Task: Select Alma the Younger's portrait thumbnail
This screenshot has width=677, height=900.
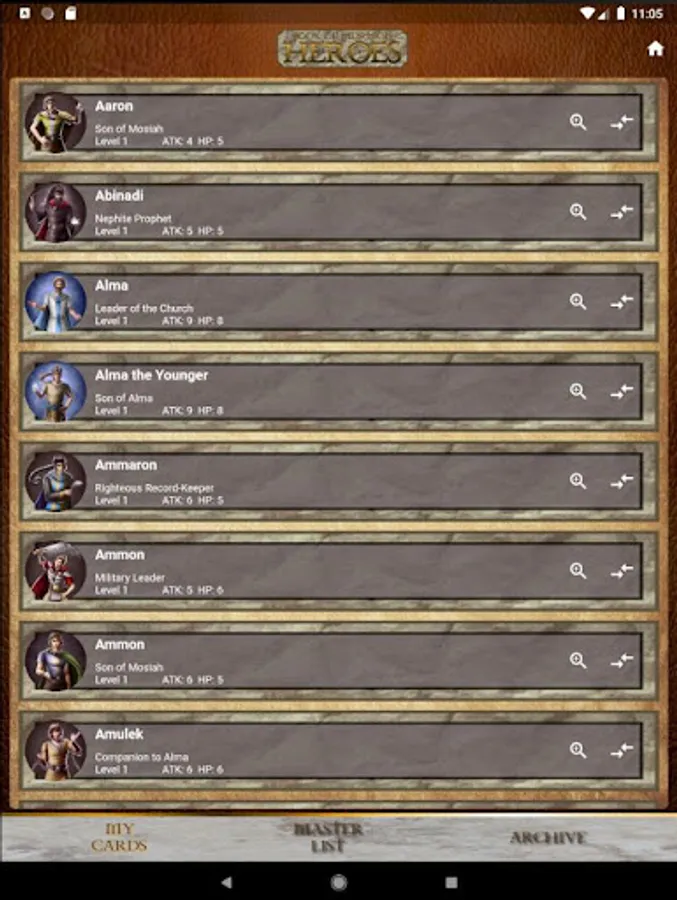Action: coord(56,391)
